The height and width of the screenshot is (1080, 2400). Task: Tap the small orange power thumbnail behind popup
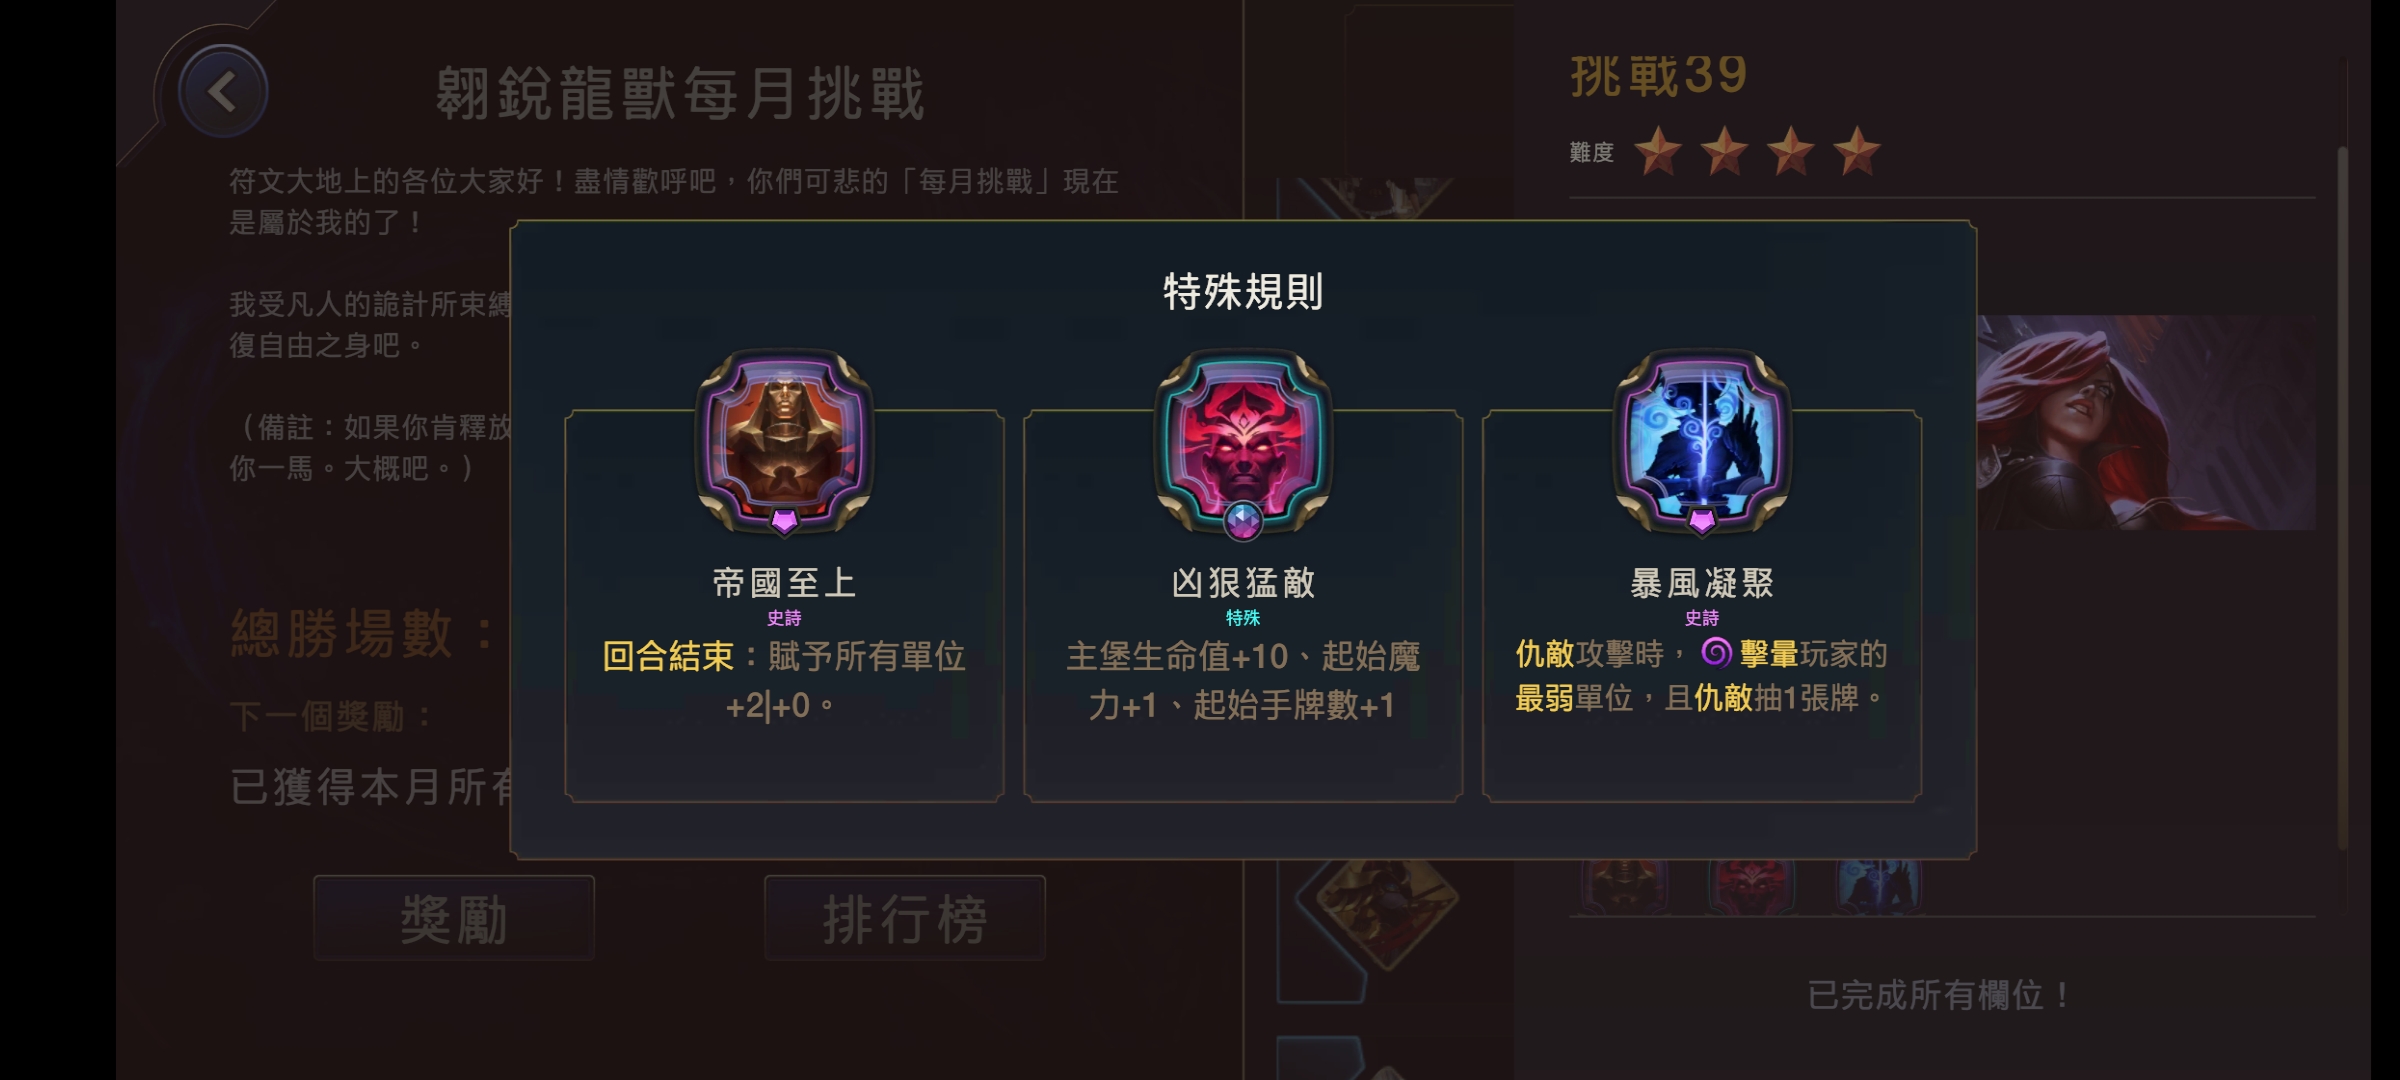1624,885
